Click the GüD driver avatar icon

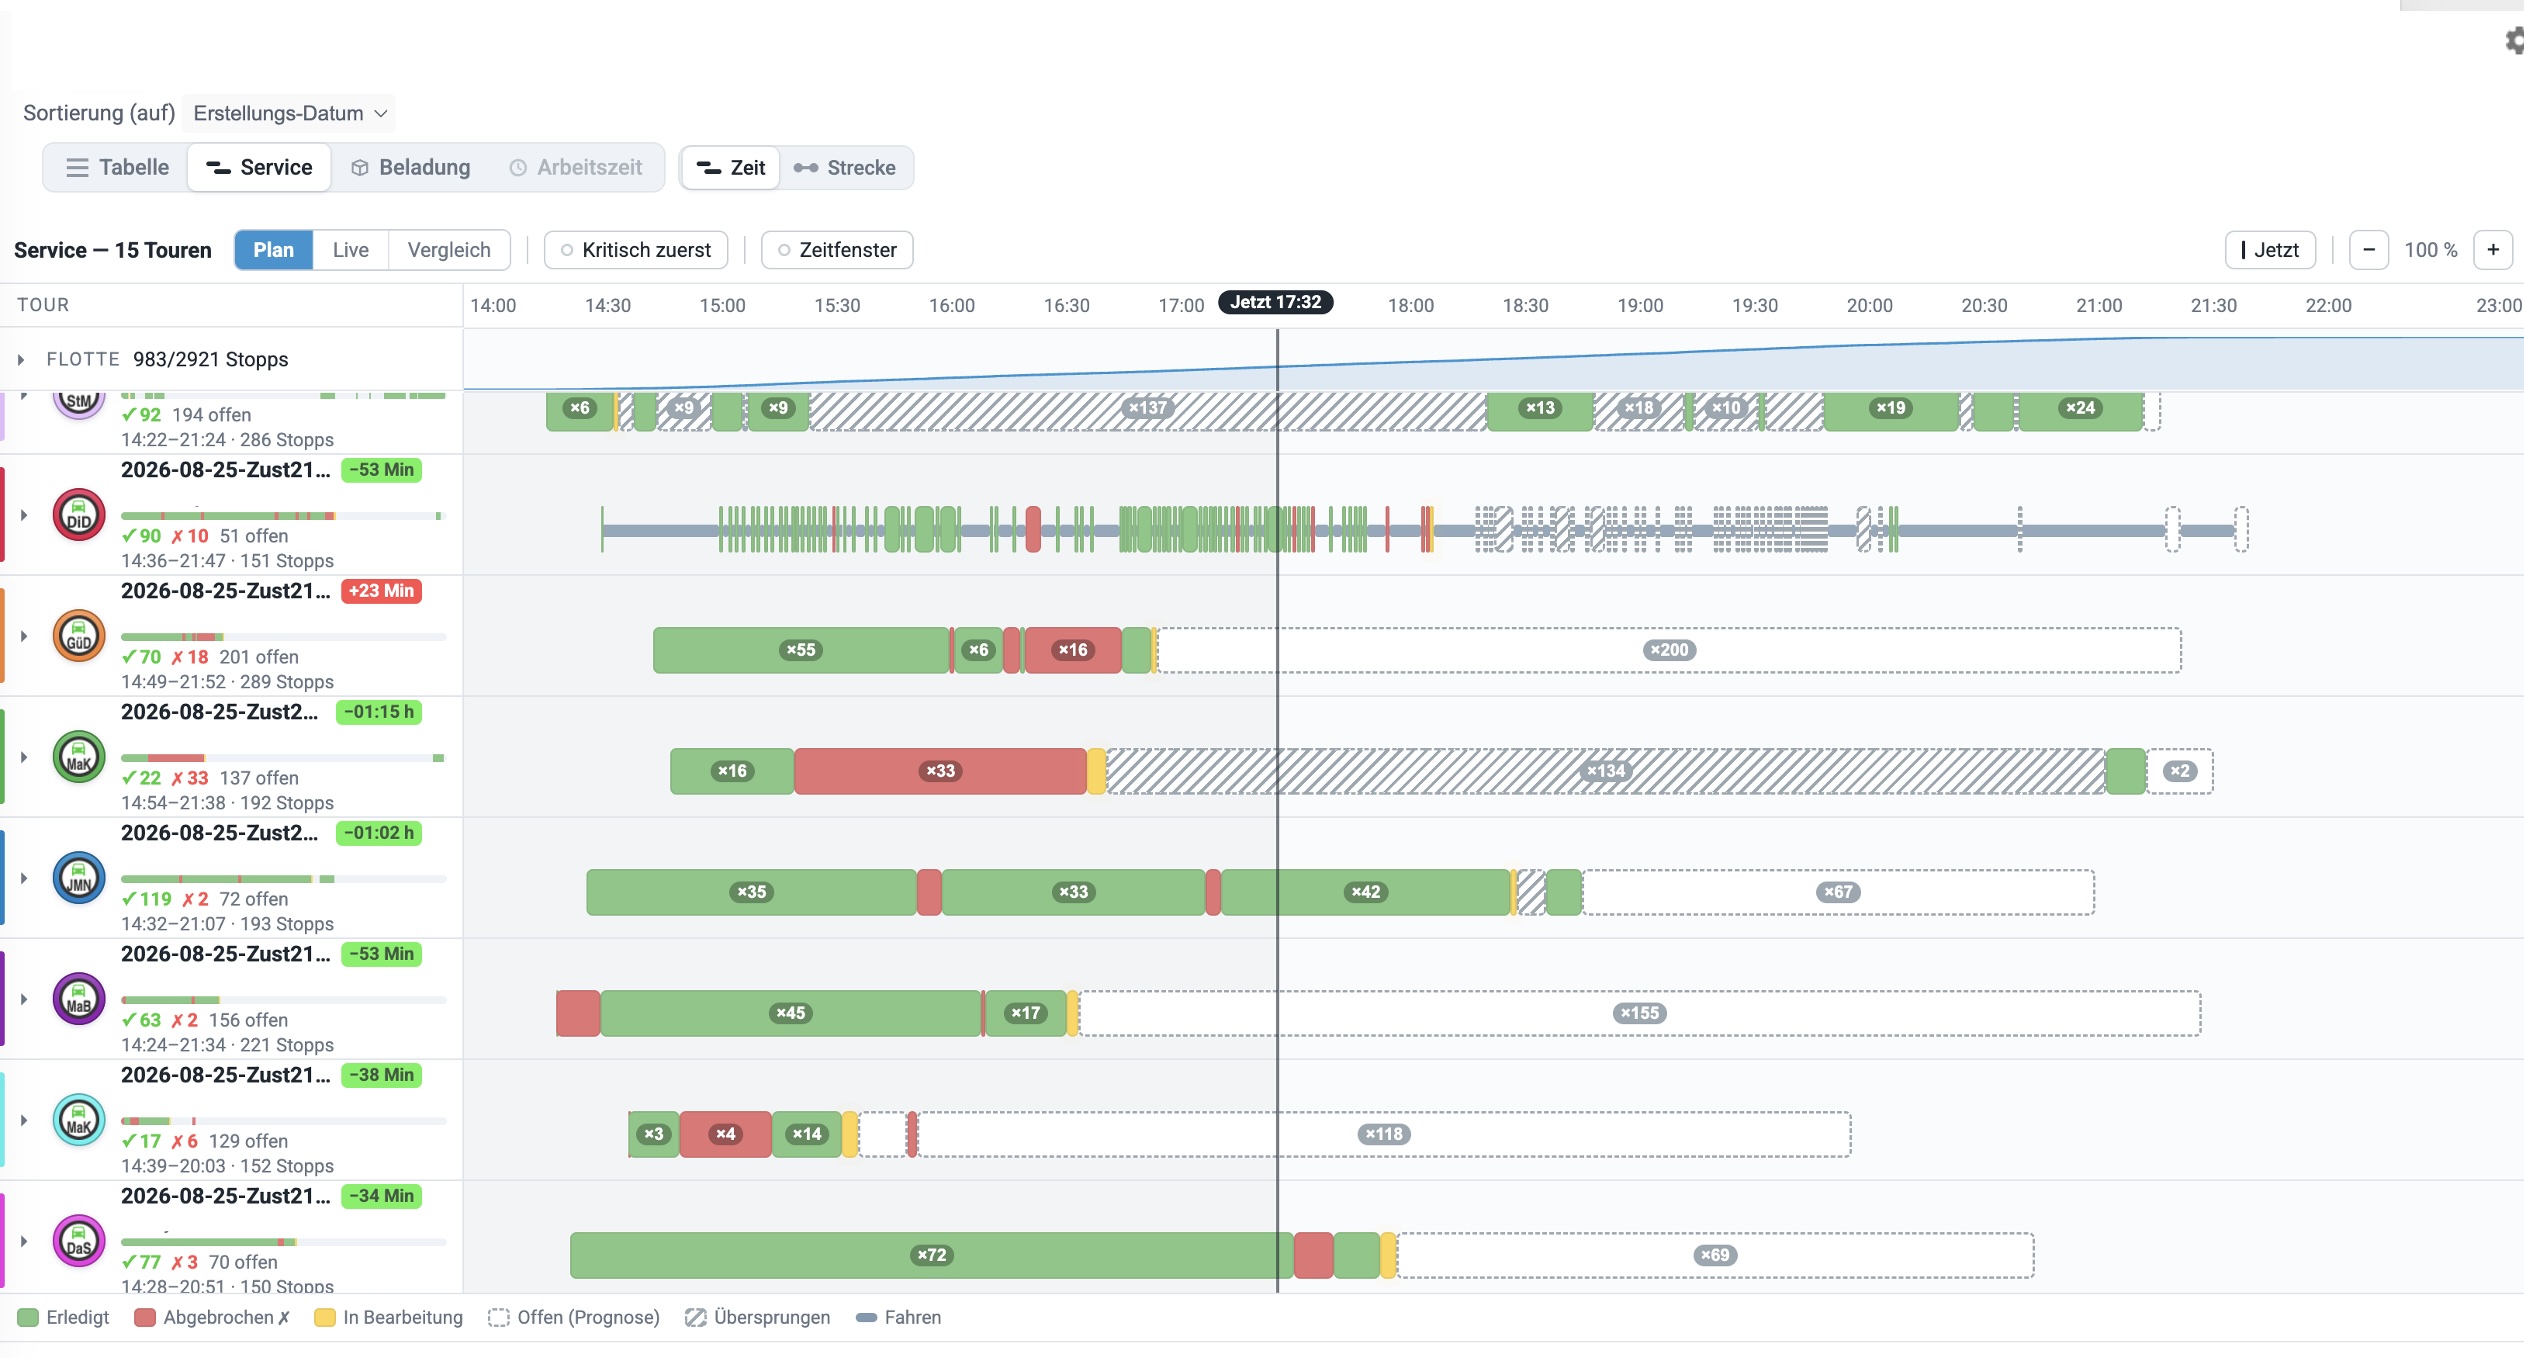tap(79, 636)
